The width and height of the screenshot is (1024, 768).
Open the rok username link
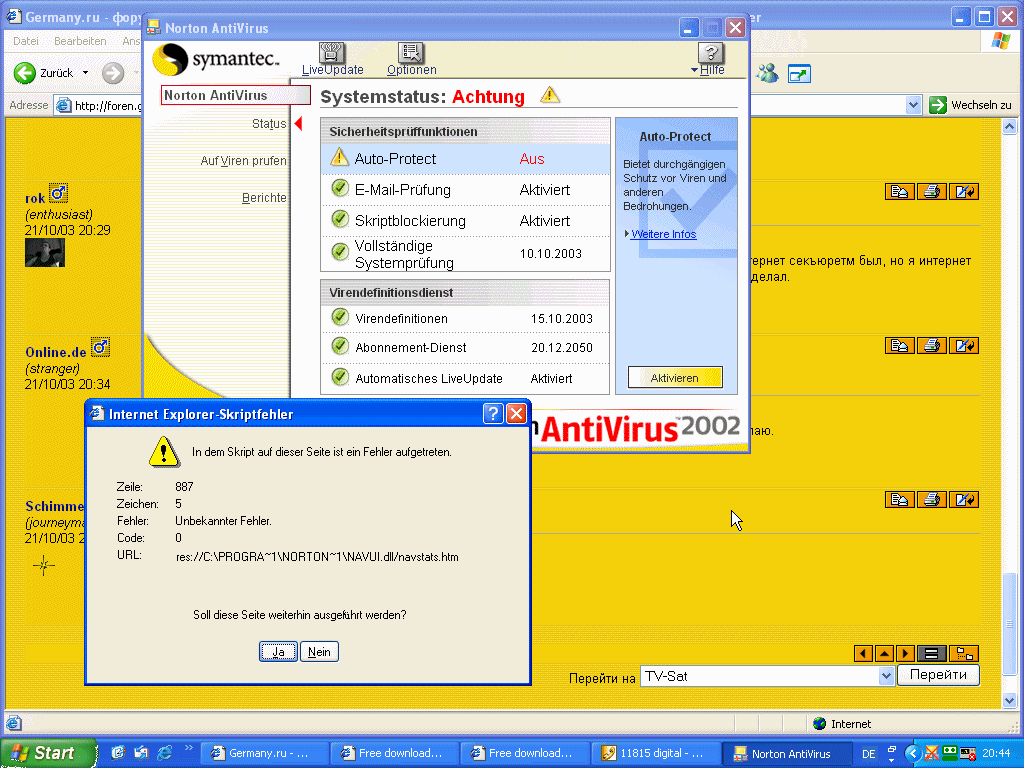(35, 198)
